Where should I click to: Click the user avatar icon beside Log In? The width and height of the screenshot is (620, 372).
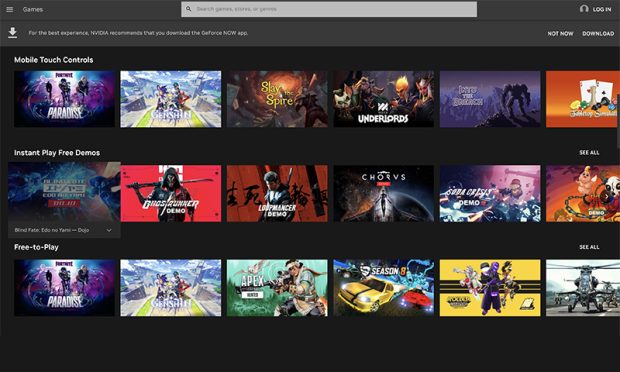pyautogui.click(x=584, y=9)
